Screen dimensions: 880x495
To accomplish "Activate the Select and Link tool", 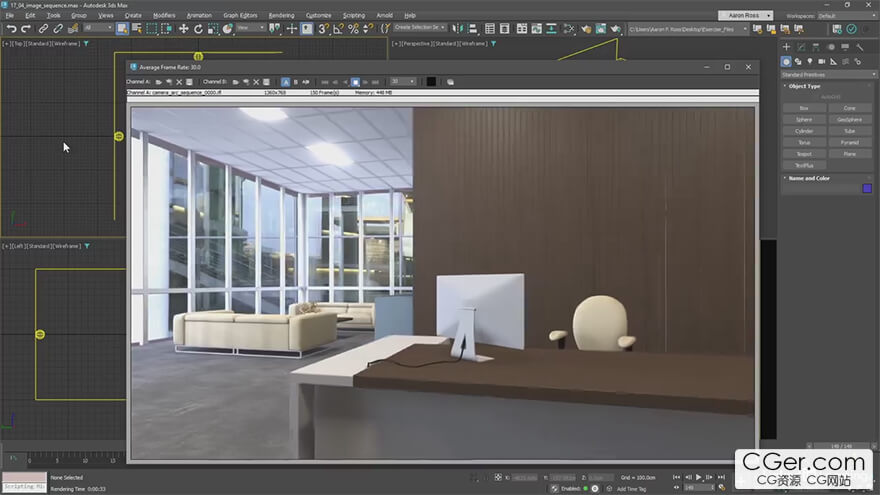I will pyautogui.click(x=43, y=29).
